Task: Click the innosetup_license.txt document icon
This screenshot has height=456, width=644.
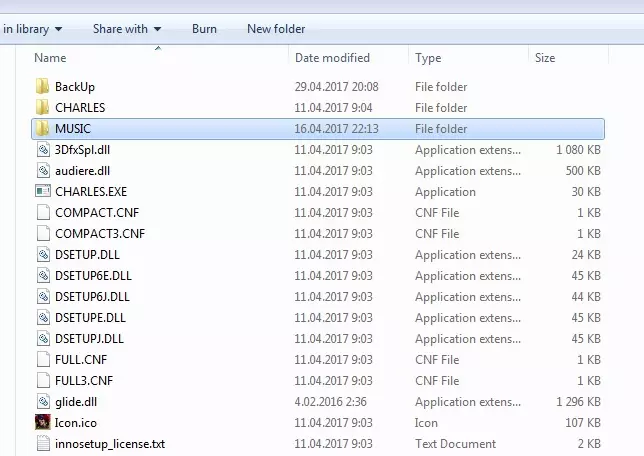Action: 42,443
